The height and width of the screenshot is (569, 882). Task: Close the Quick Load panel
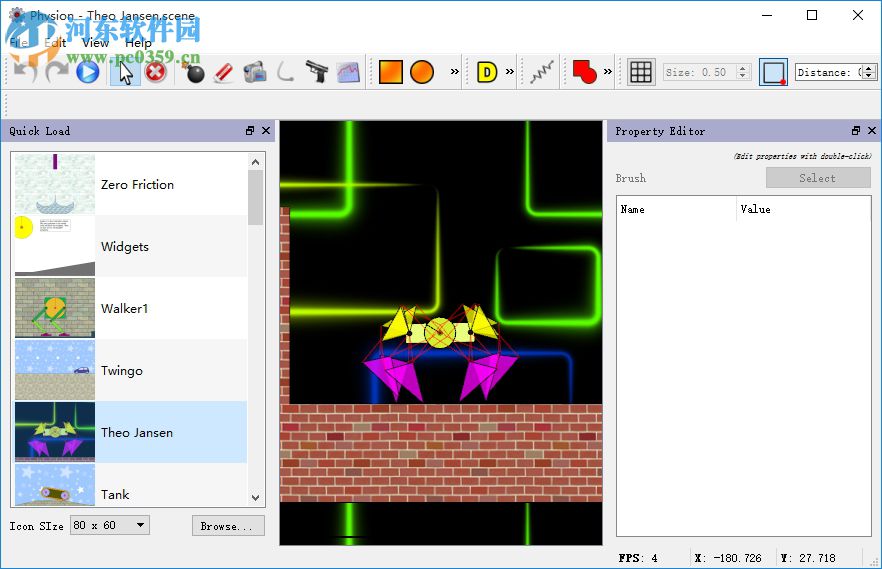pyautogui.click(x=266, y=131)
